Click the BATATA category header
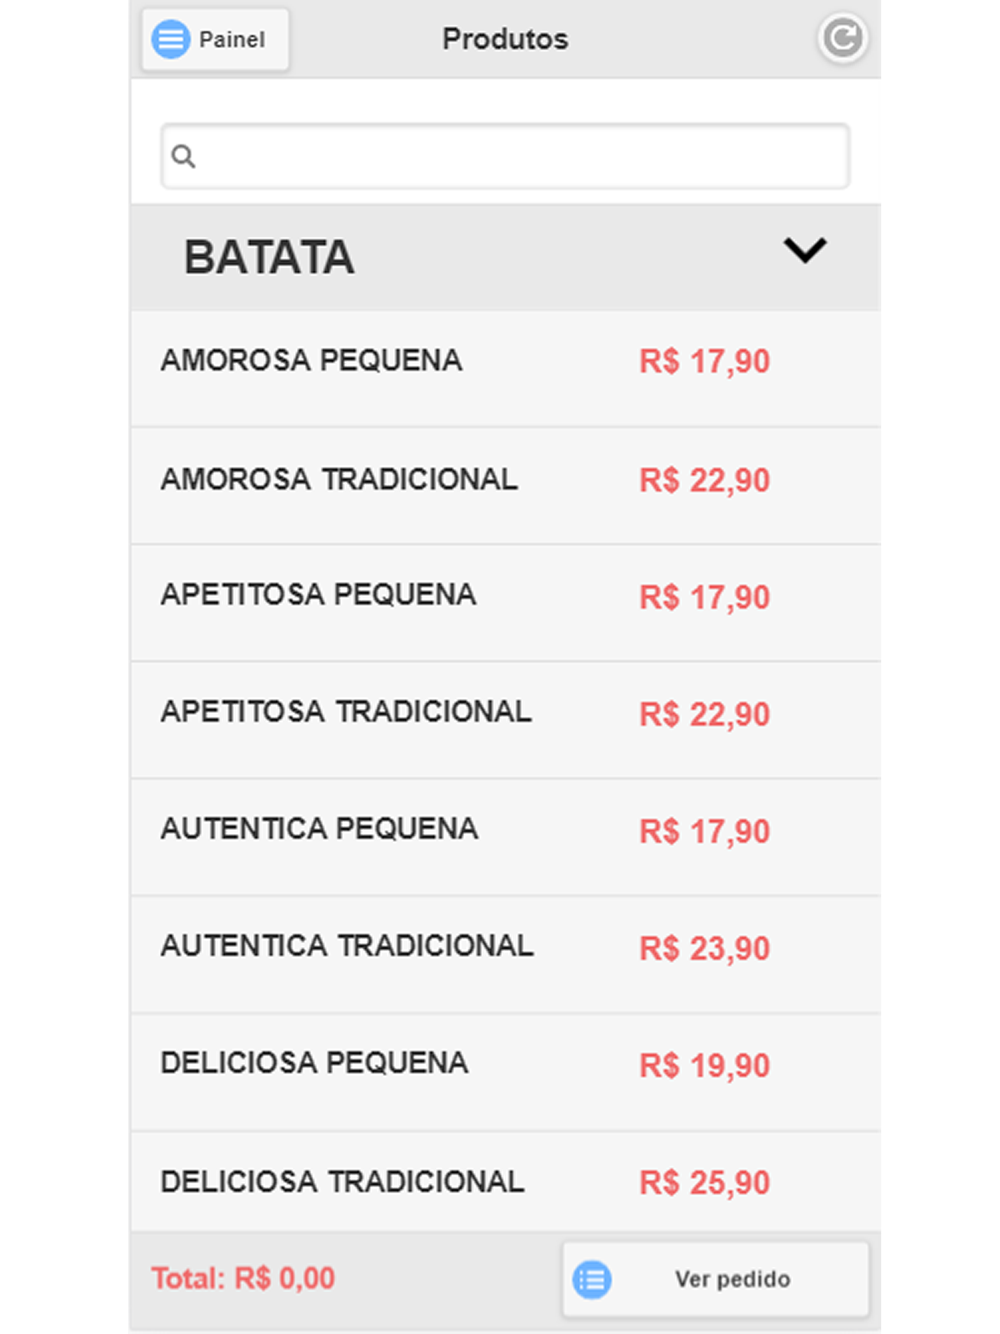This screenshot has width=1000, height=1334. [505, 257]
